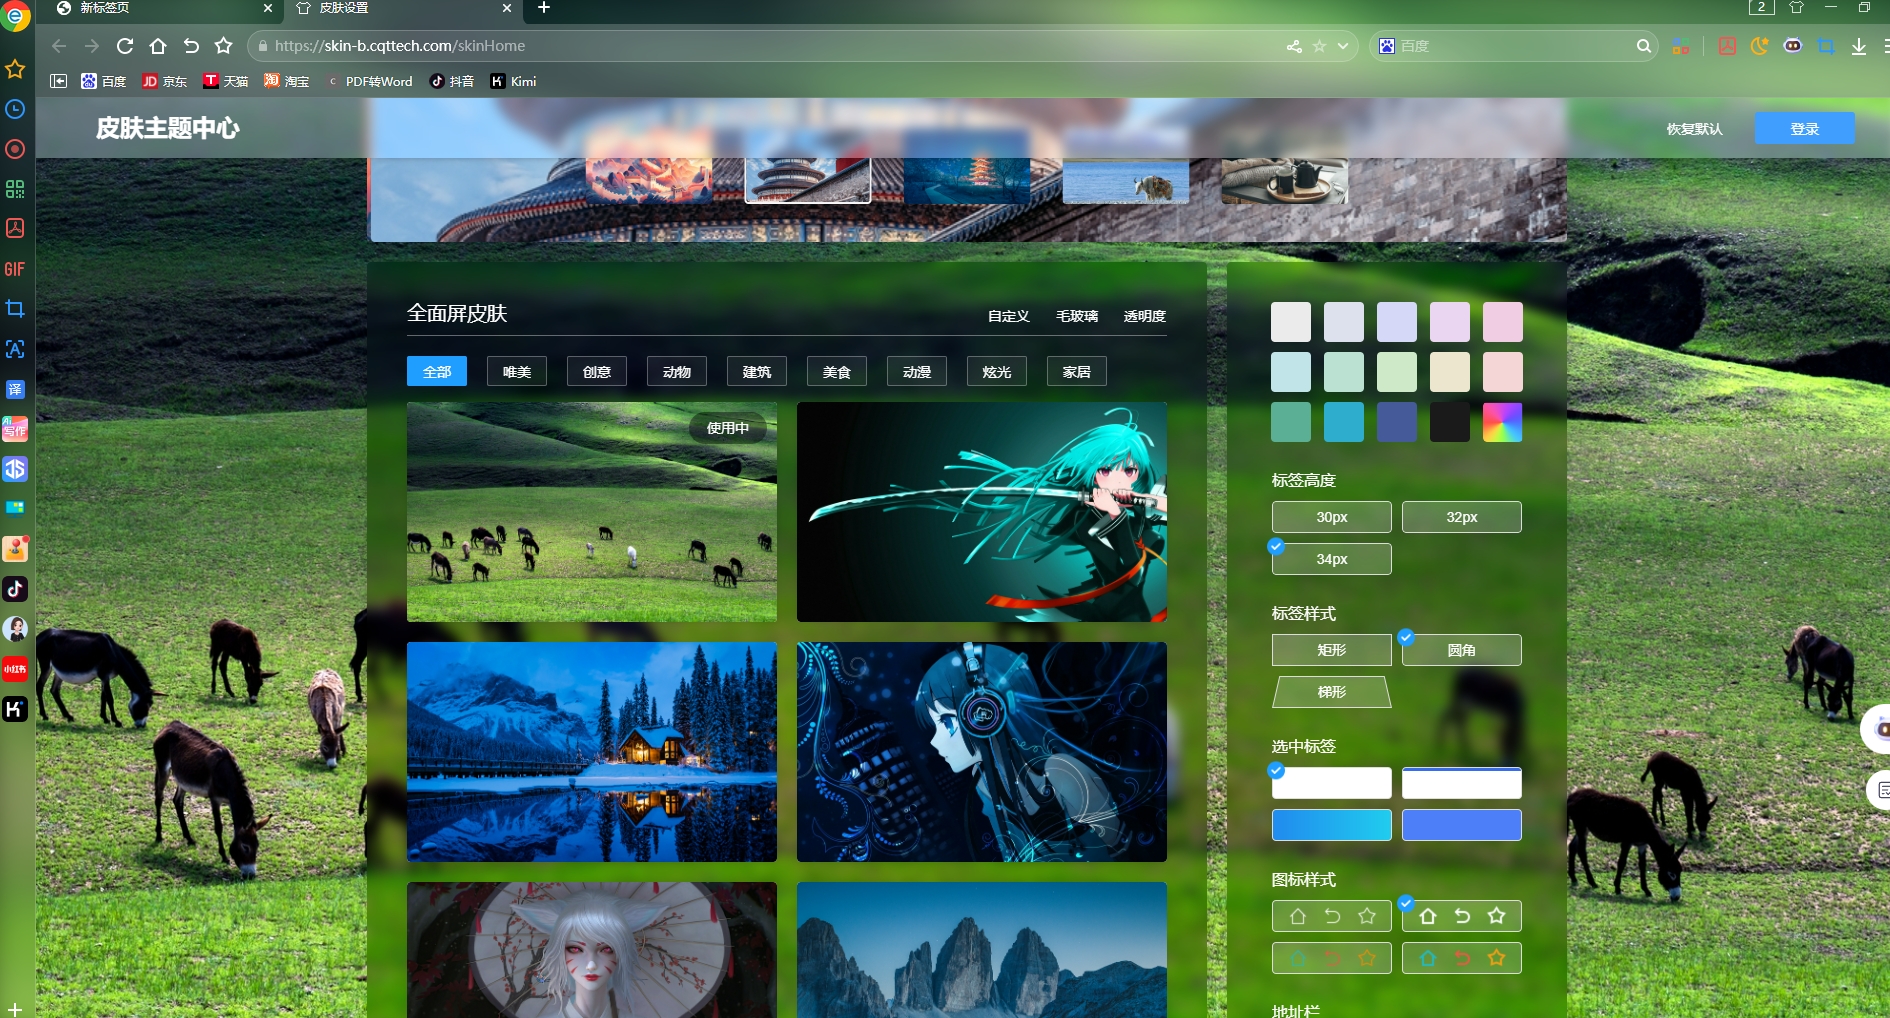The width and height of the screenshot is (1890, 1018).
Task: Select the 动漫 skin category
Action: [916, 372]
